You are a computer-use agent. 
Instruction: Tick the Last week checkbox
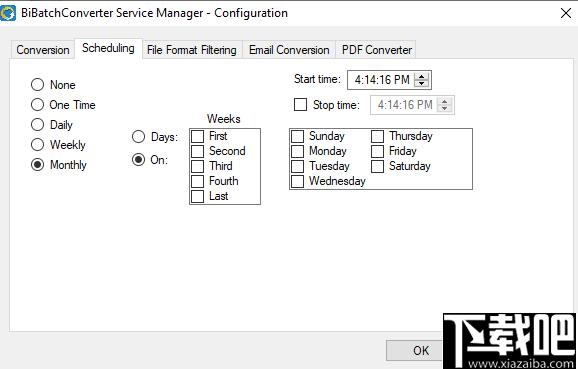198,196
